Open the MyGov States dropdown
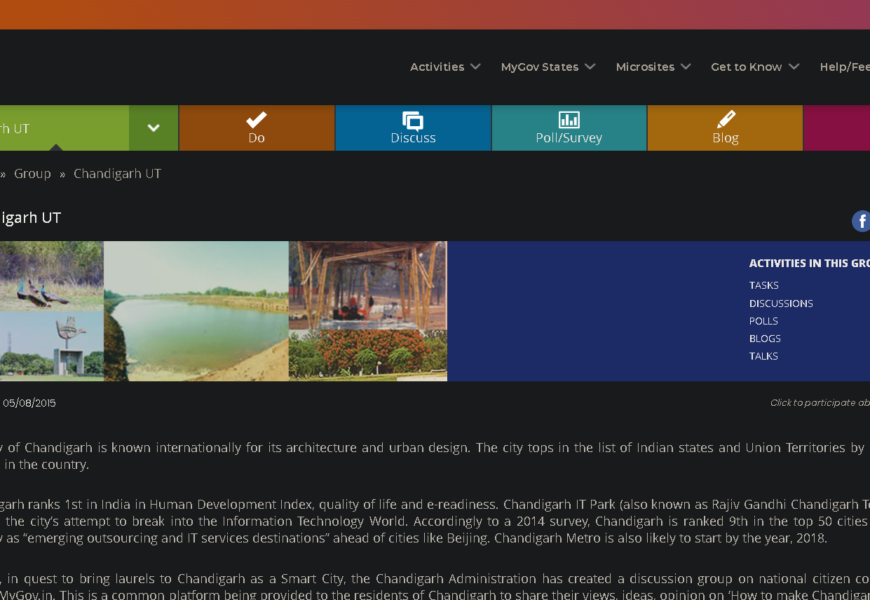The image size is (870, 600). [548, 67]
